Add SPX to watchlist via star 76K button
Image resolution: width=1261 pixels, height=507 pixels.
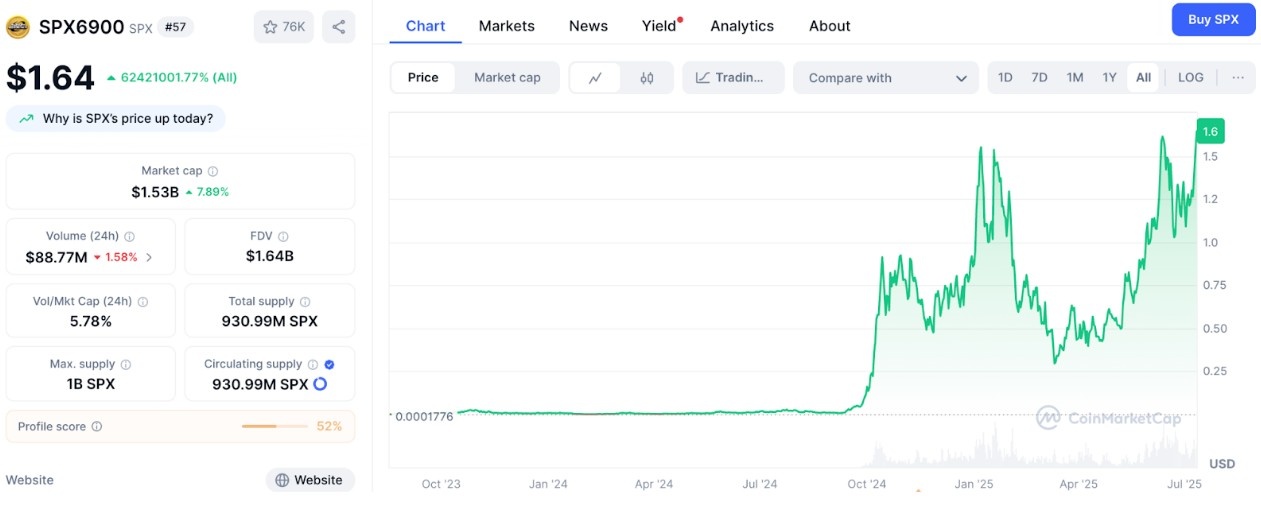point(284,27)
